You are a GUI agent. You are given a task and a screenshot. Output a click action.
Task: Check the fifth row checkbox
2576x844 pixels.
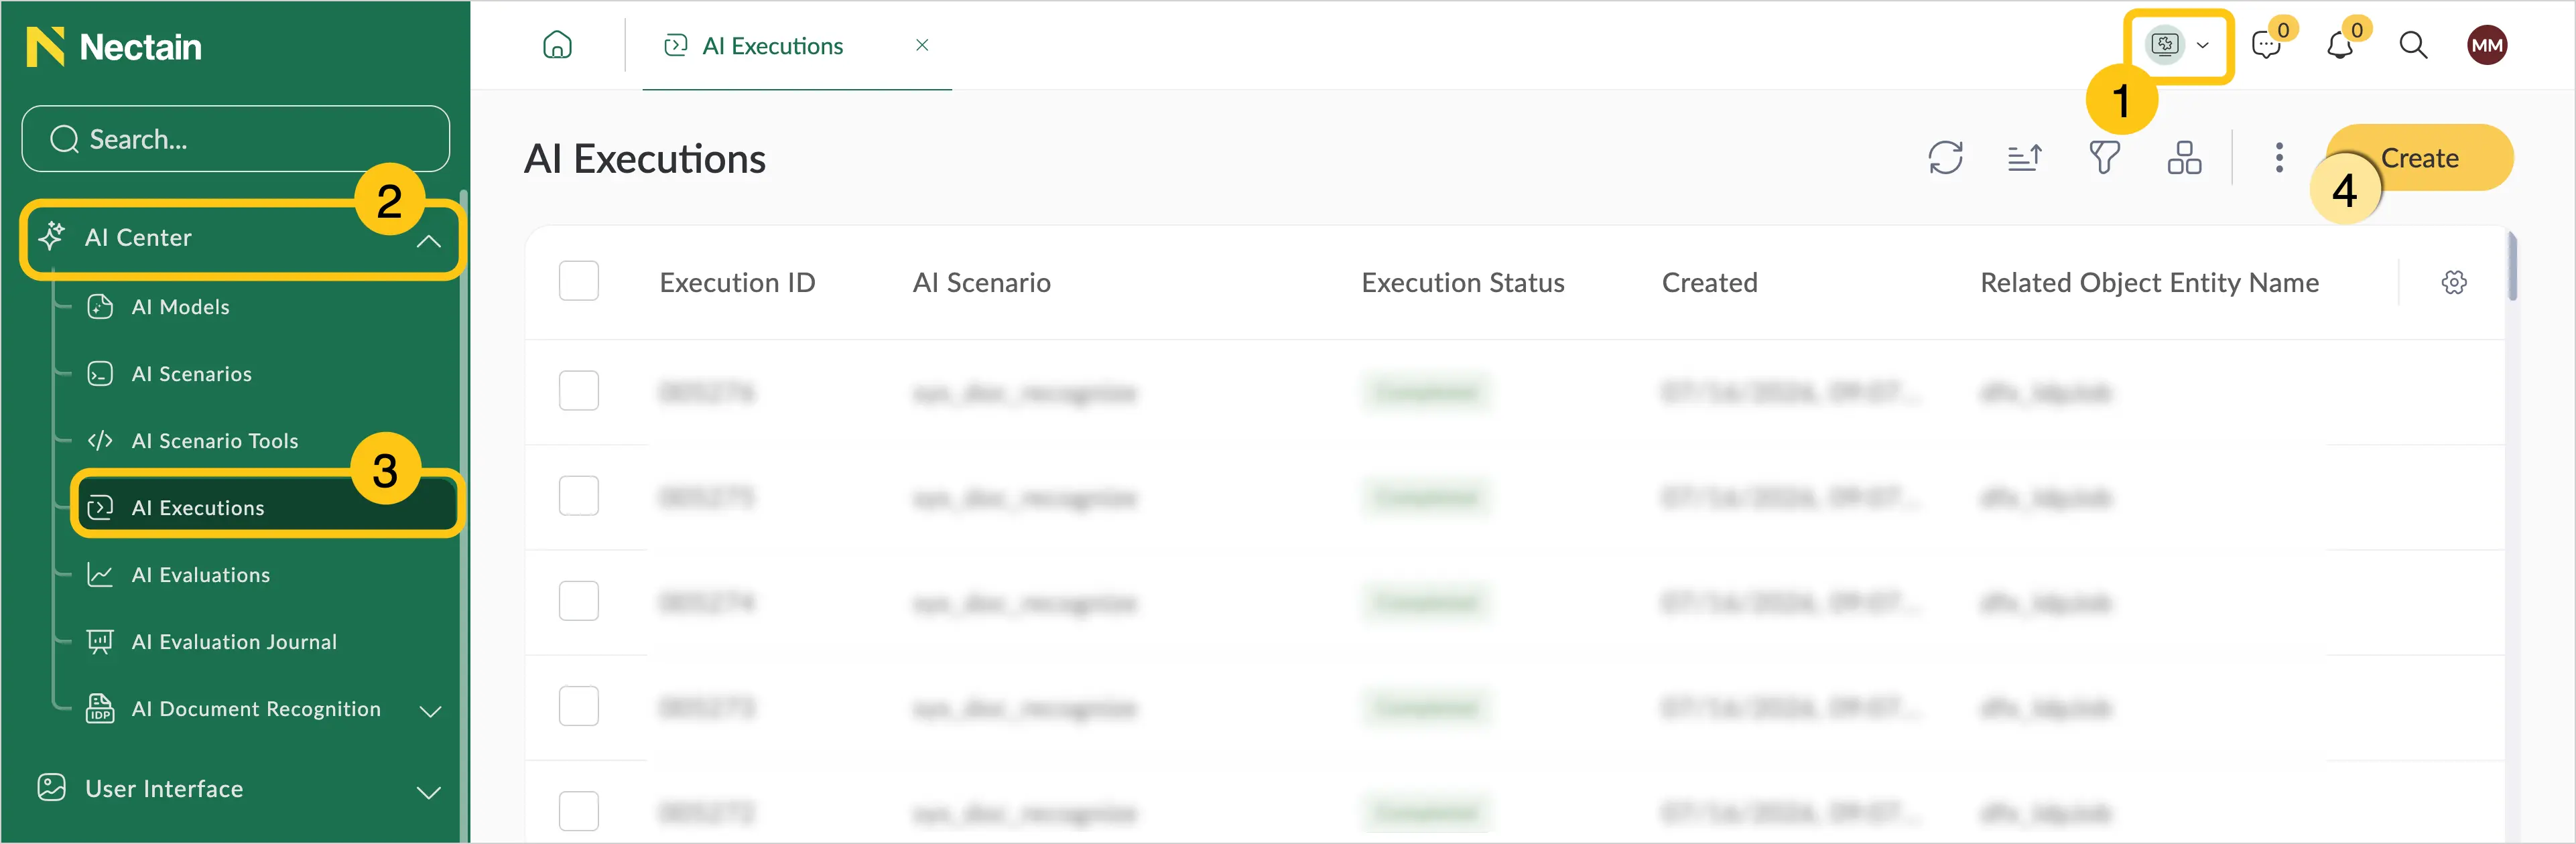578,811
